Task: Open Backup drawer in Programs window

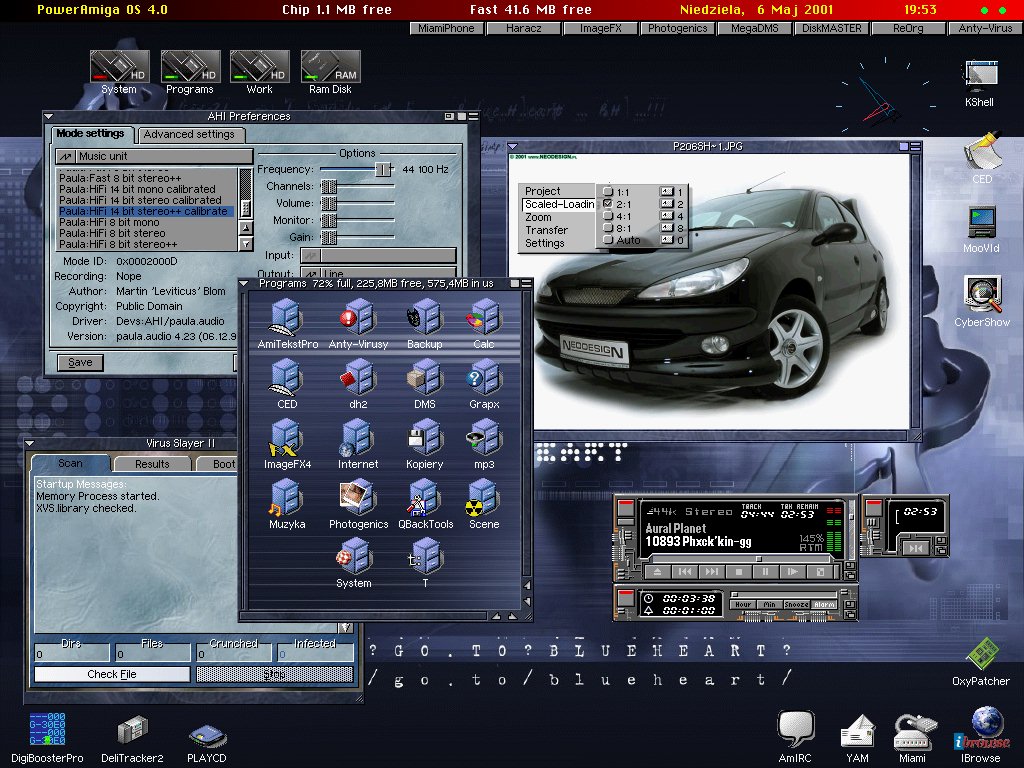Action: (x=424, y=323)
